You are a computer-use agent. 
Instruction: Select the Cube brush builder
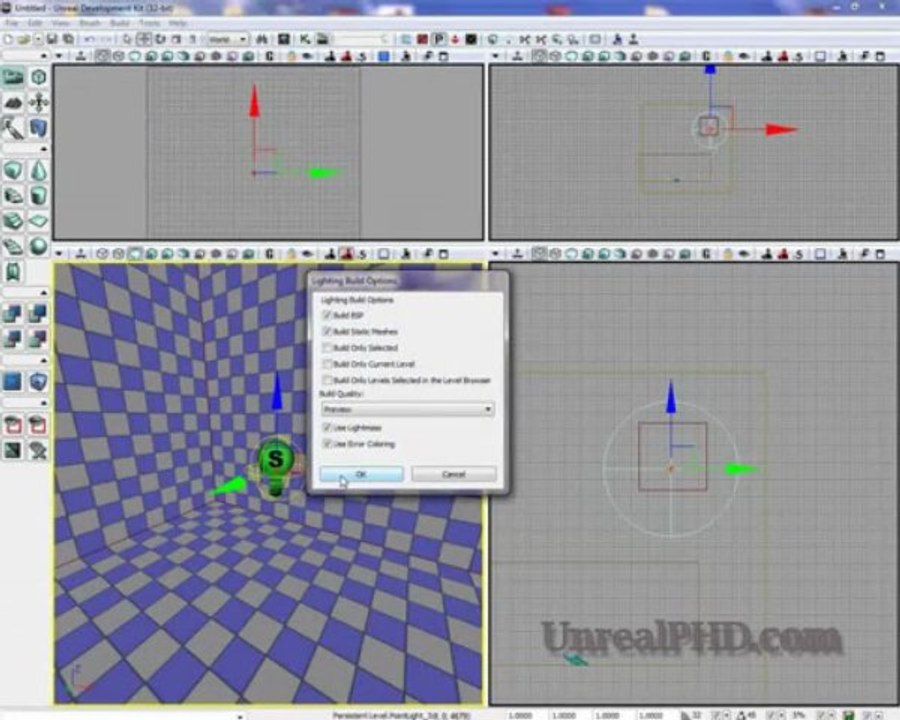[13, 171]
